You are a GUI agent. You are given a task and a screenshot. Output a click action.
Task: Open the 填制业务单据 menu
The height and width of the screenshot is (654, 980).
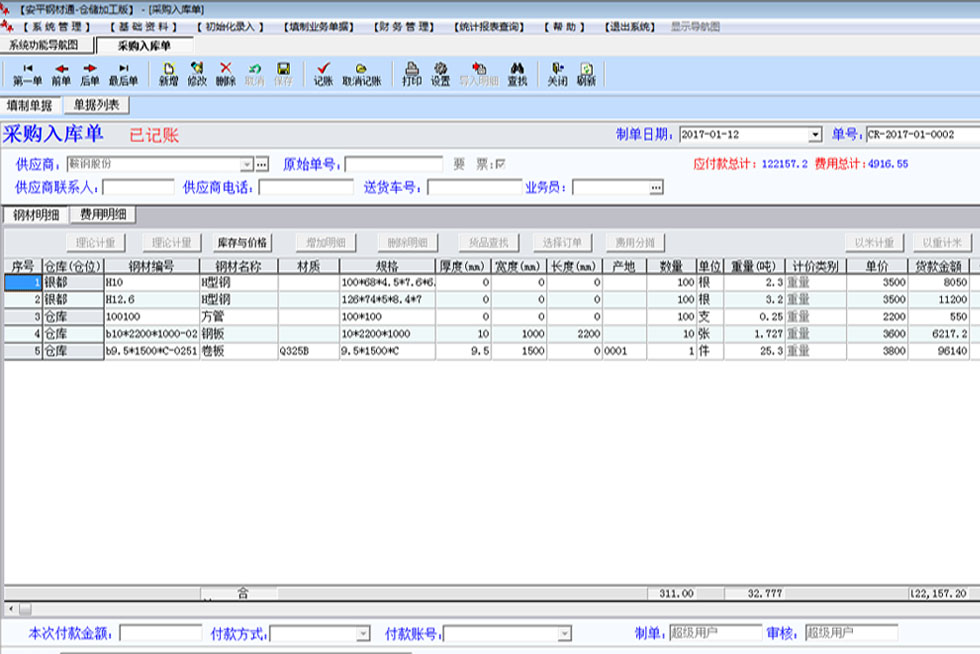pyautogui.click(x=319, y=27)
